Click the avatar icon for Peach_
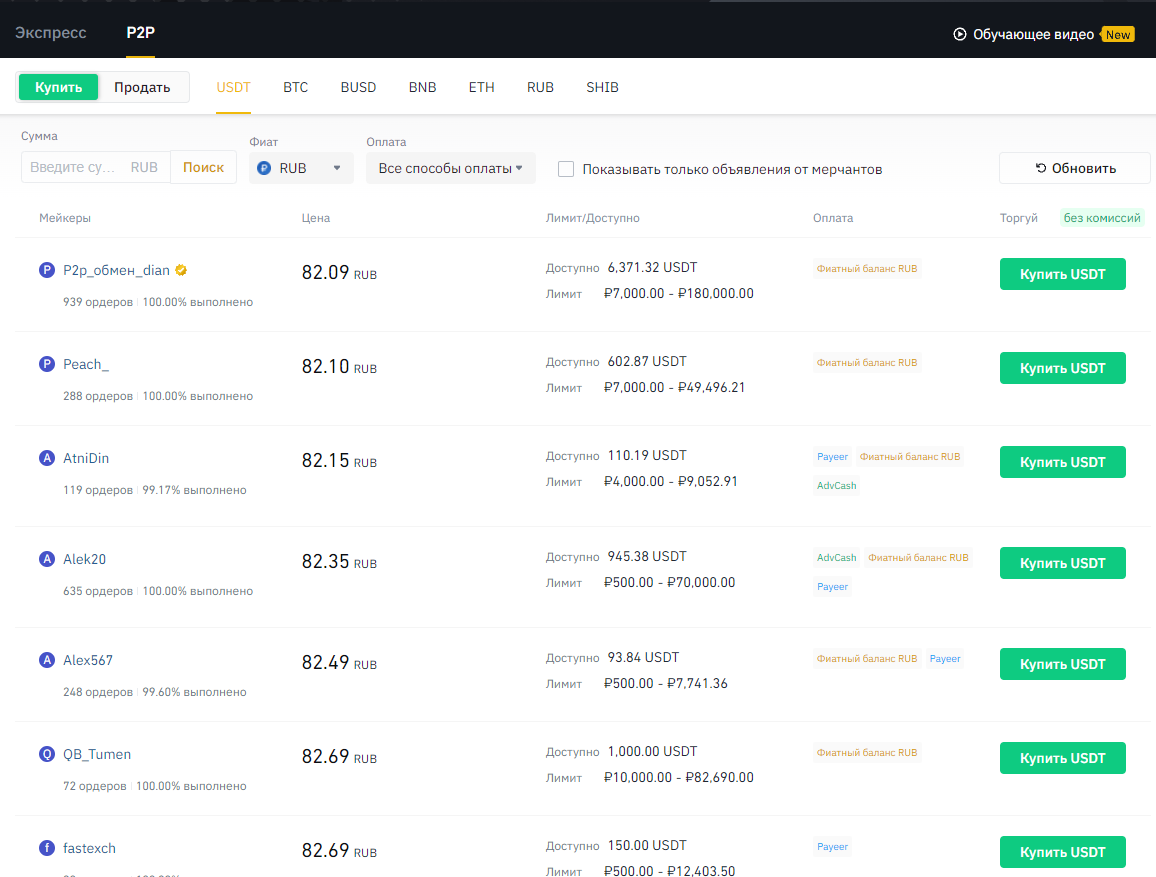1156x877 pixels. [46, 364]
